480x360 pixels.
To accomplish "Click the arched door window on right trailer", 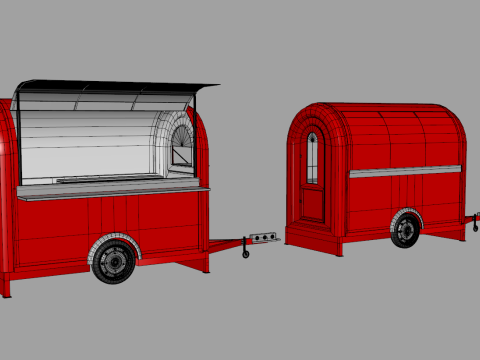I will 312,158.
